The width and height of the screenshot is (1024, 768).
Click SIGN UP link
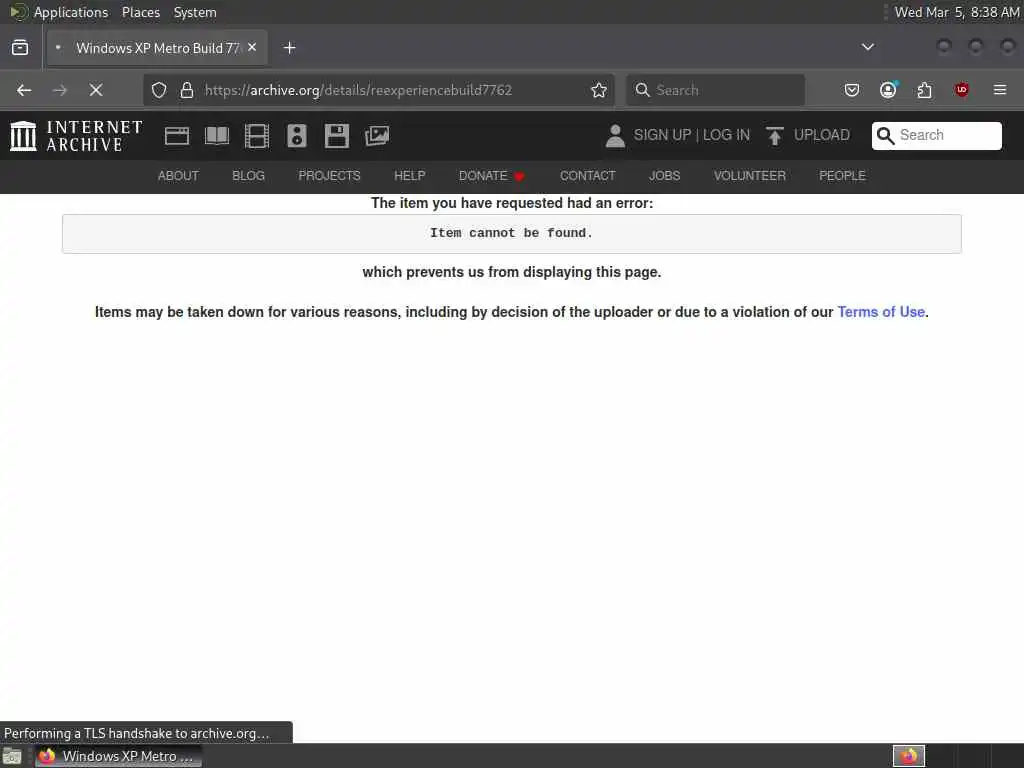pos(662,135)
